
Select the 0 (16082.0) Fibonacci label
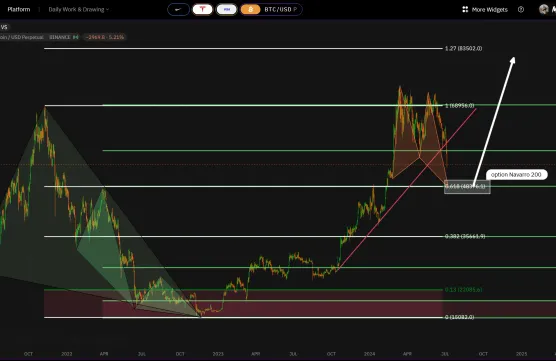[460, 317]
